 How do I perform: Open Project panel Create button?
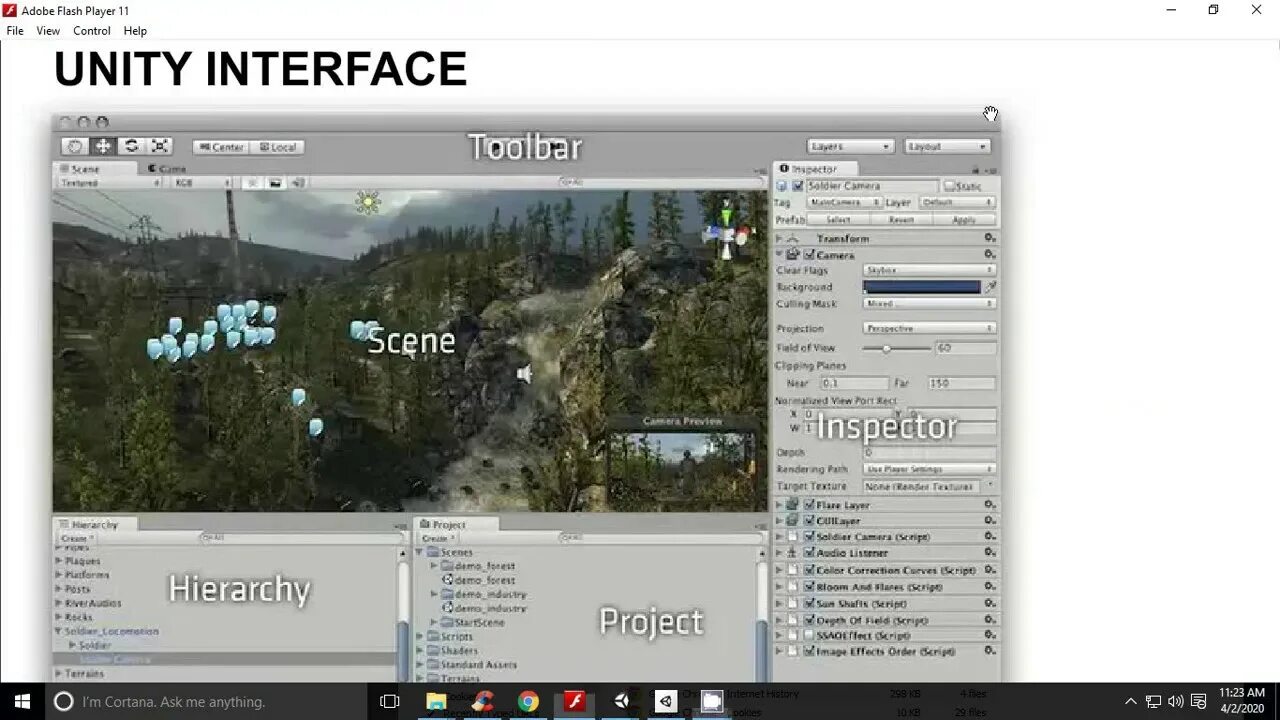click(438, 538)
